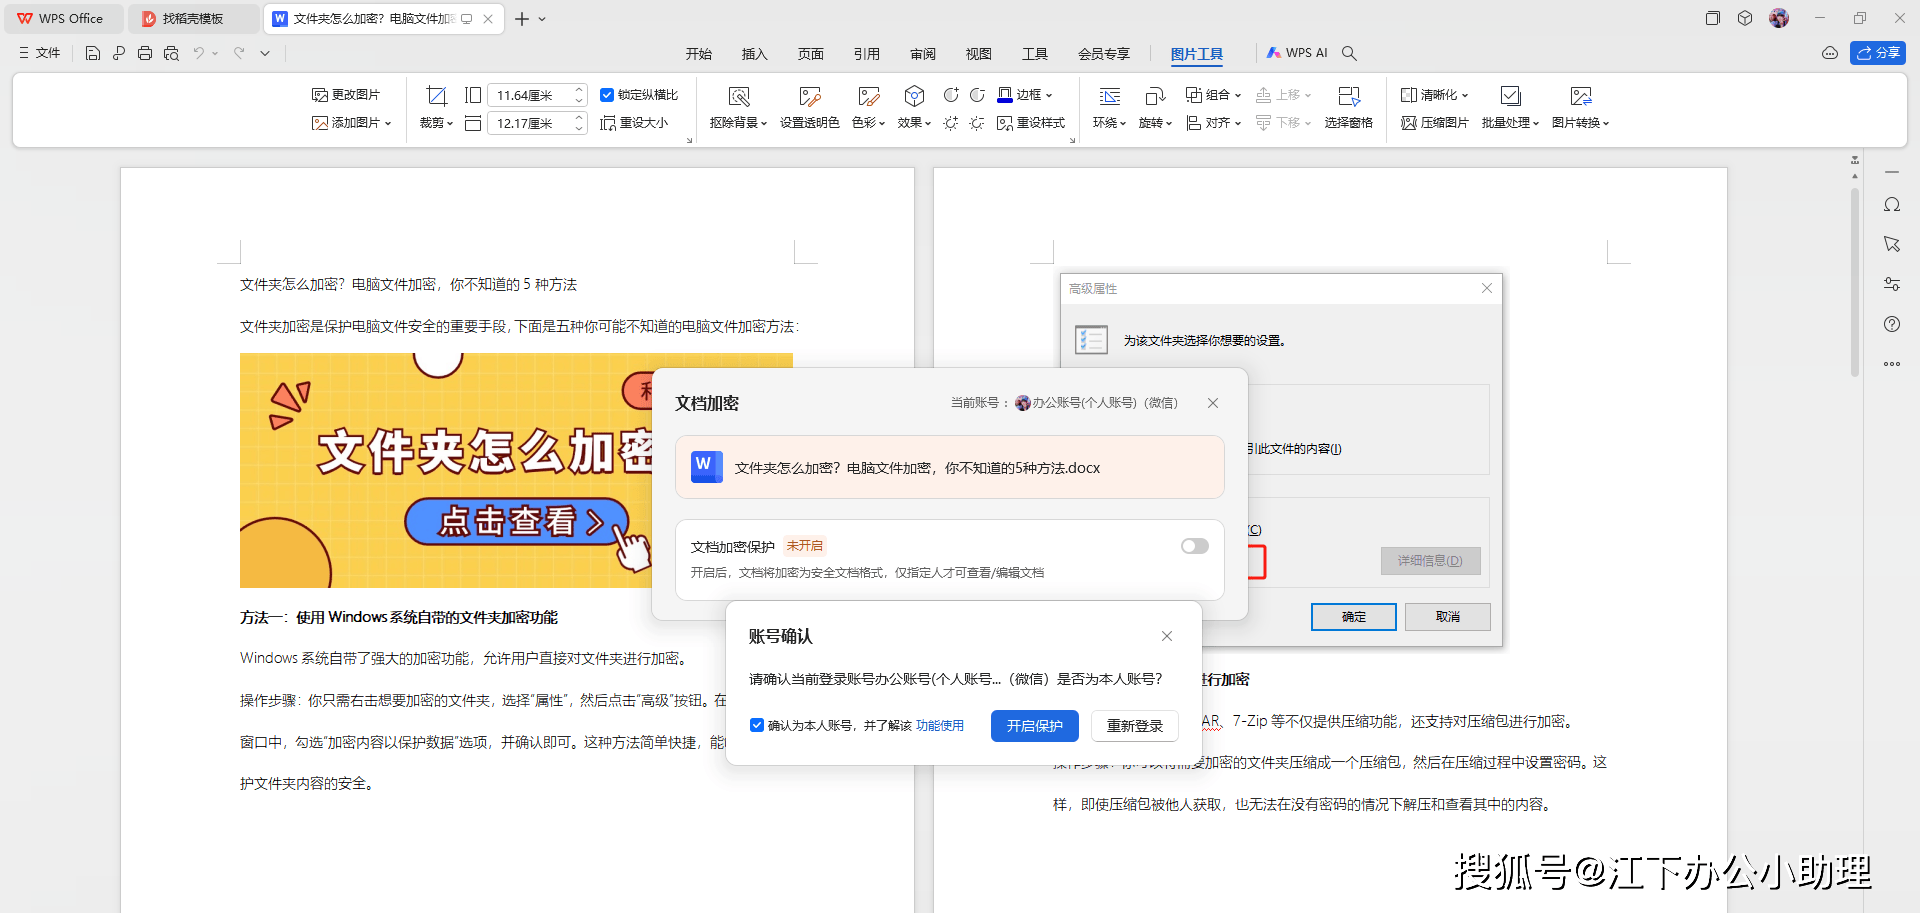Click the user avatar in title bar

tap(1779, 18)
